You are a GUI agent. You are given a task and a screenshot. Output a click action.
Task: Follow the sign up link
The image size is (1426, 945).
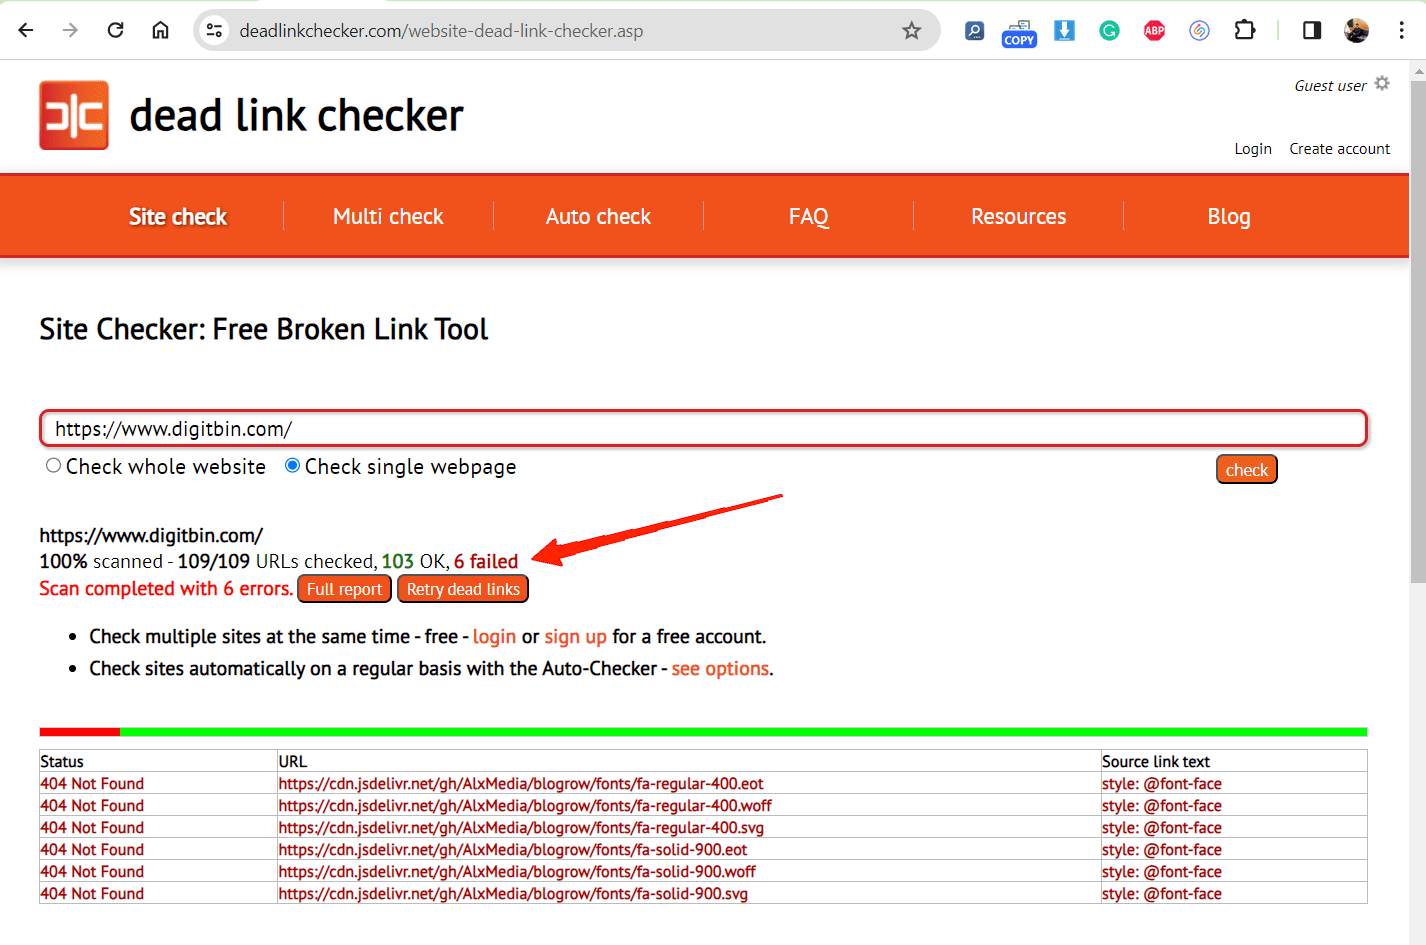click(575, 637)
